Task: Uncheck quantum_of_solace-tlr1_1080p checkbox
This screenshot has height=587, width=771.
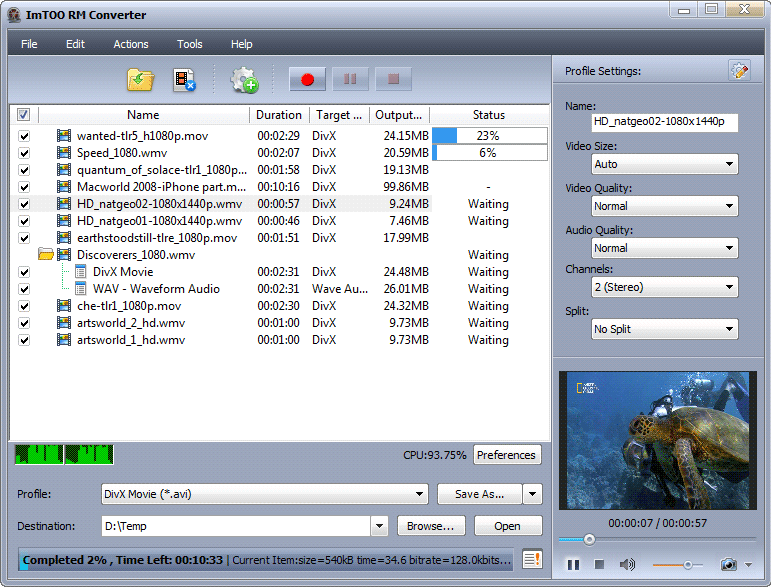Action: (24, 170)
